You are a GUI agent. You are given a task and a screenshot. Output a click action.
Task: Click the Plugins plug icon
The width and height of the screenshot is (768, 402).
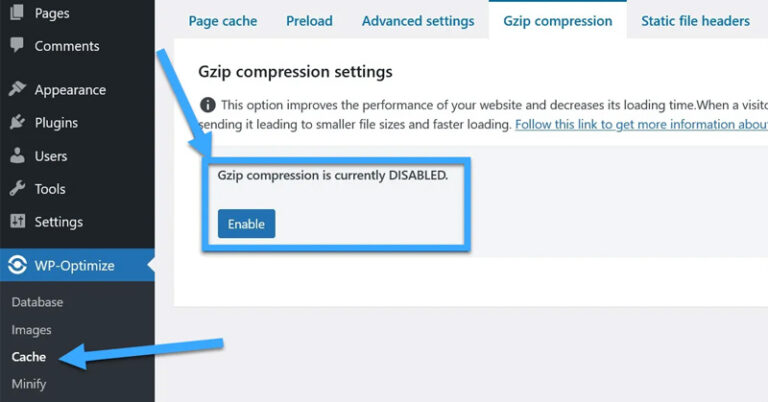[17, 123]
